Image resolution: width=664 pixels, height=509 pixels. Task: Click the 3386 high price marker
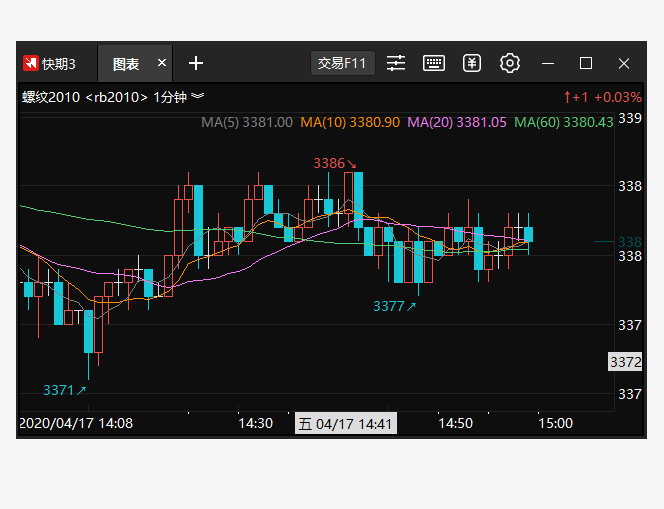coord(335,163)
